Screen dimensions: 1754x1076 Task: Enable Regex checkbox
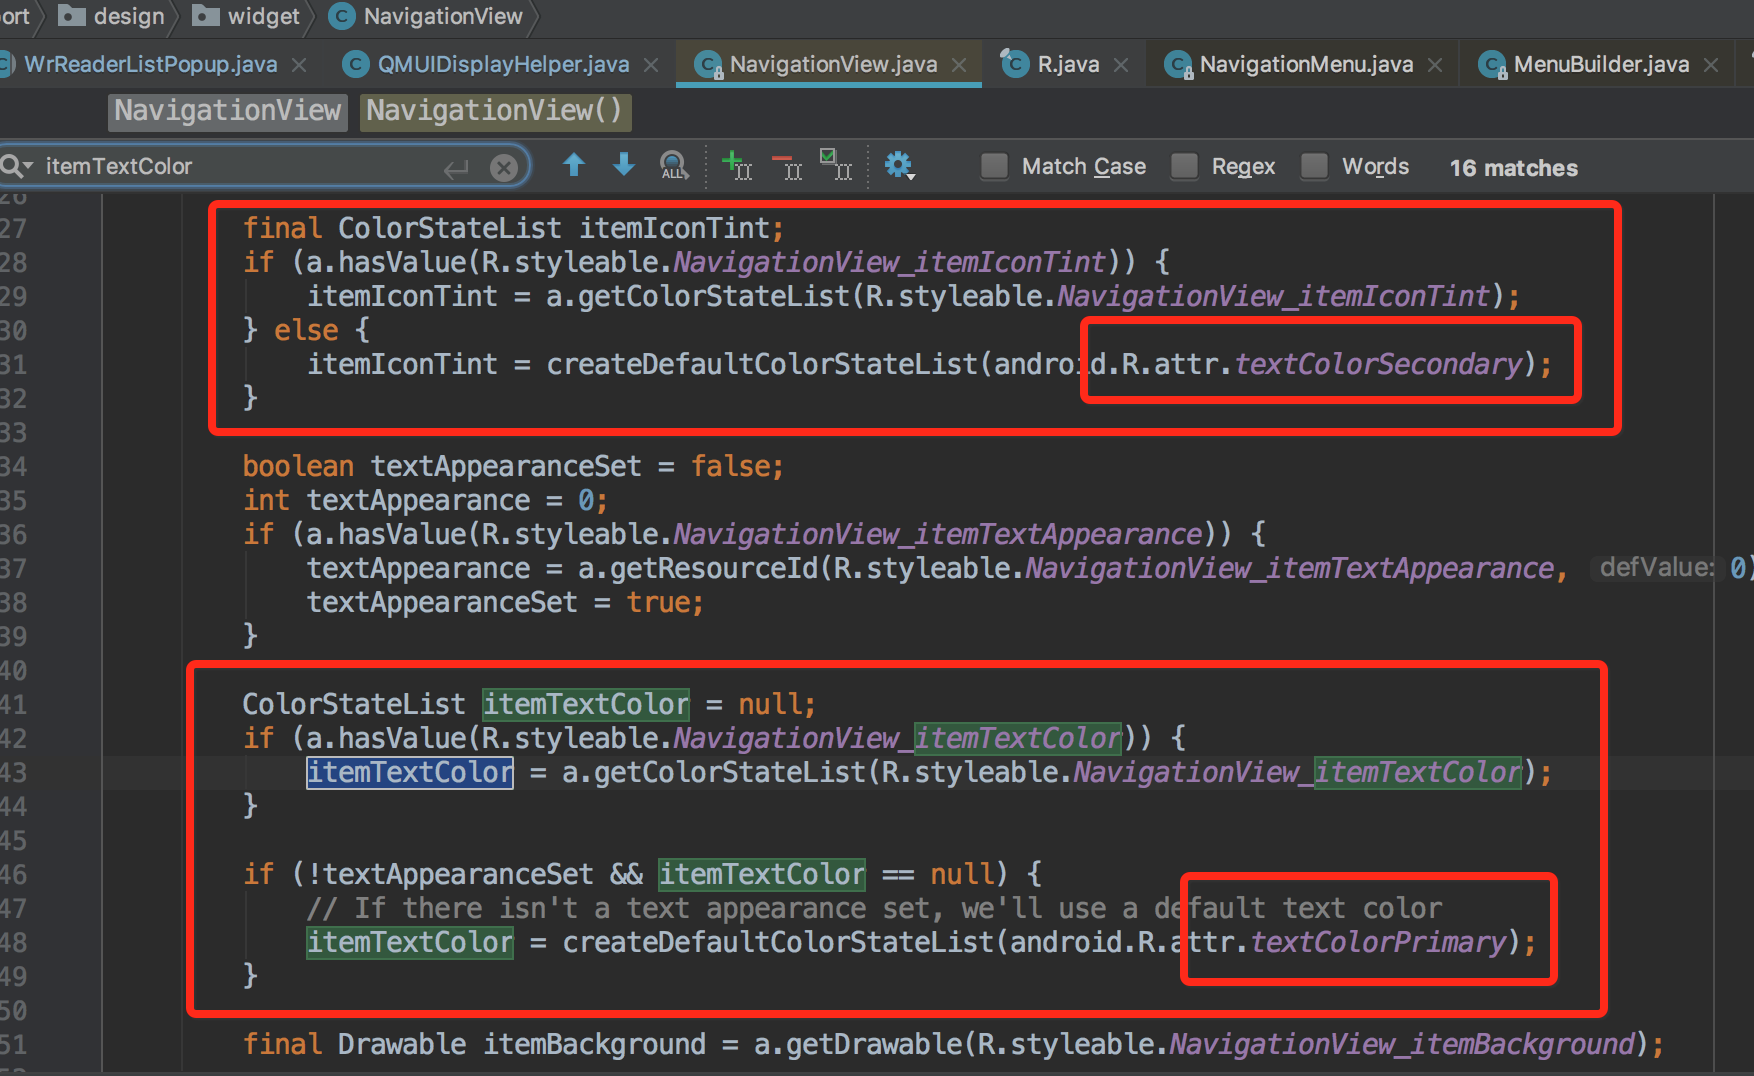(1184, 166)
